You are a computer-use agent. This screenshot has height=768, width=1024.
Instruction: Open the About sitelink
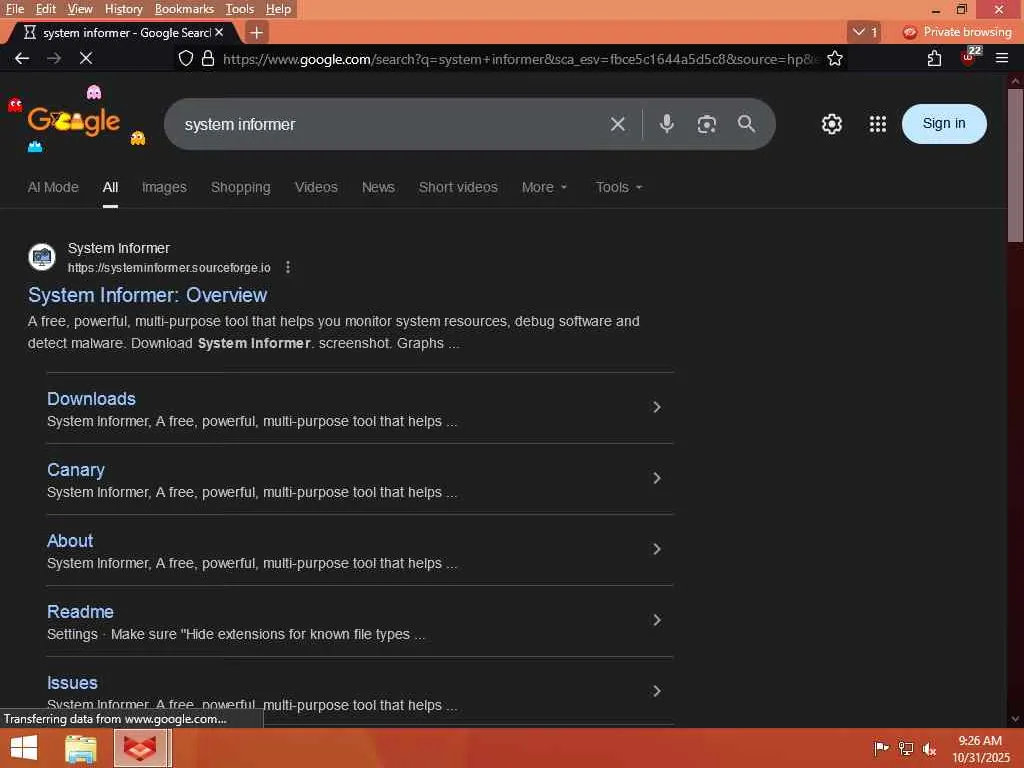pyautogui.click(x=70, y=541)
